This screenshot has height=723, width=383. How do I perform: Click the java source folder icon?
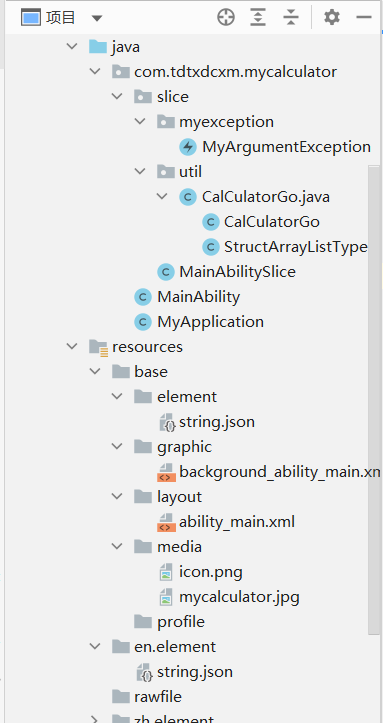tap(98, 47)
